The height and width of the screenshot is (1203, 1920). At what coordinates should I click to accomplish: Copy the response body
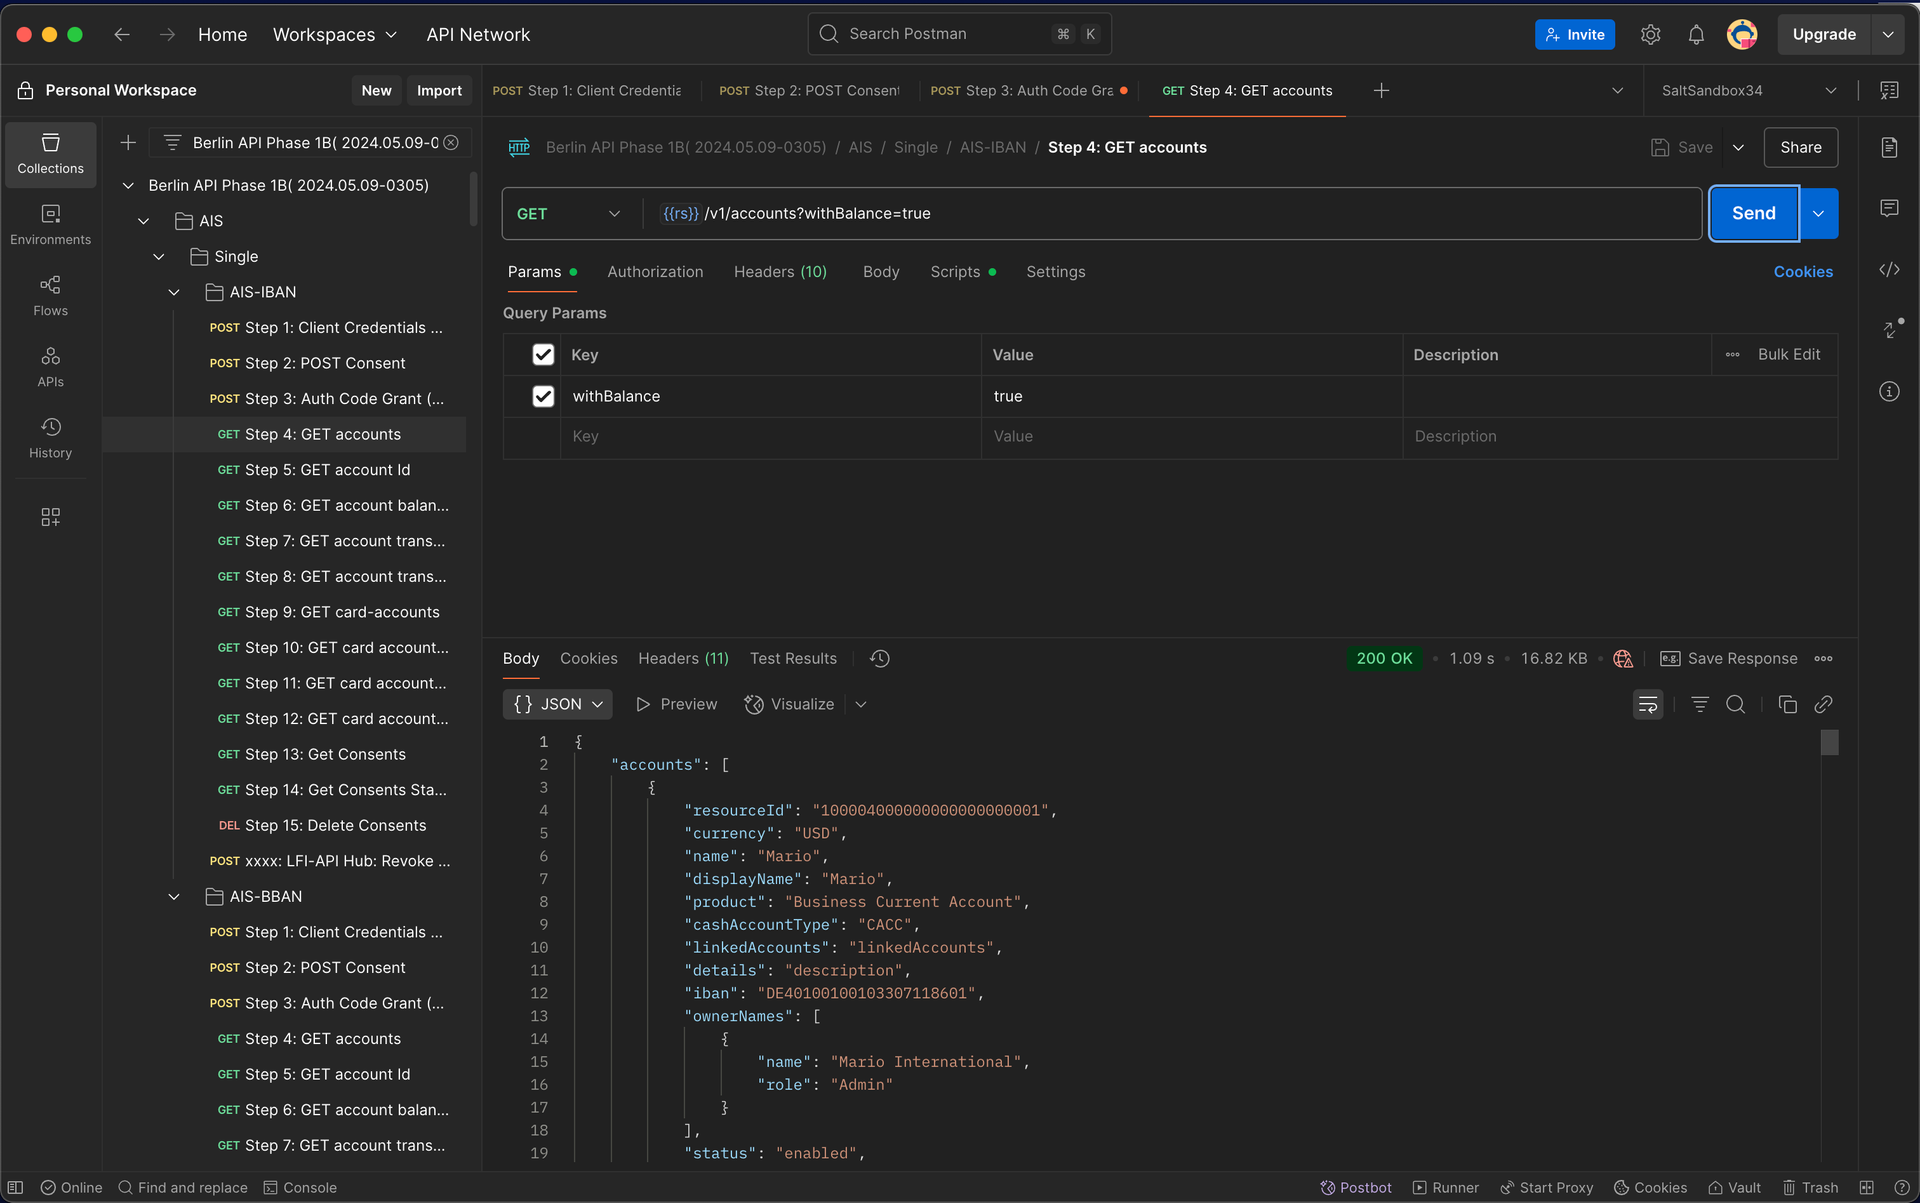(x=1788, y=704)
